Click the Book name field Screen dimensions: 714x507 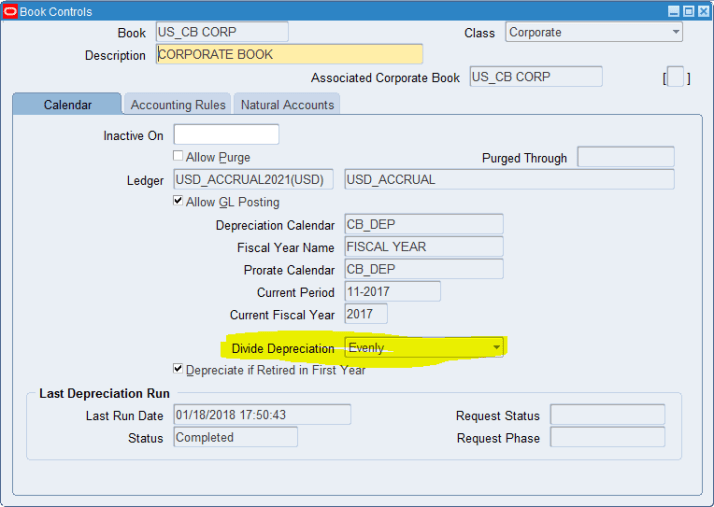[221, 32]
